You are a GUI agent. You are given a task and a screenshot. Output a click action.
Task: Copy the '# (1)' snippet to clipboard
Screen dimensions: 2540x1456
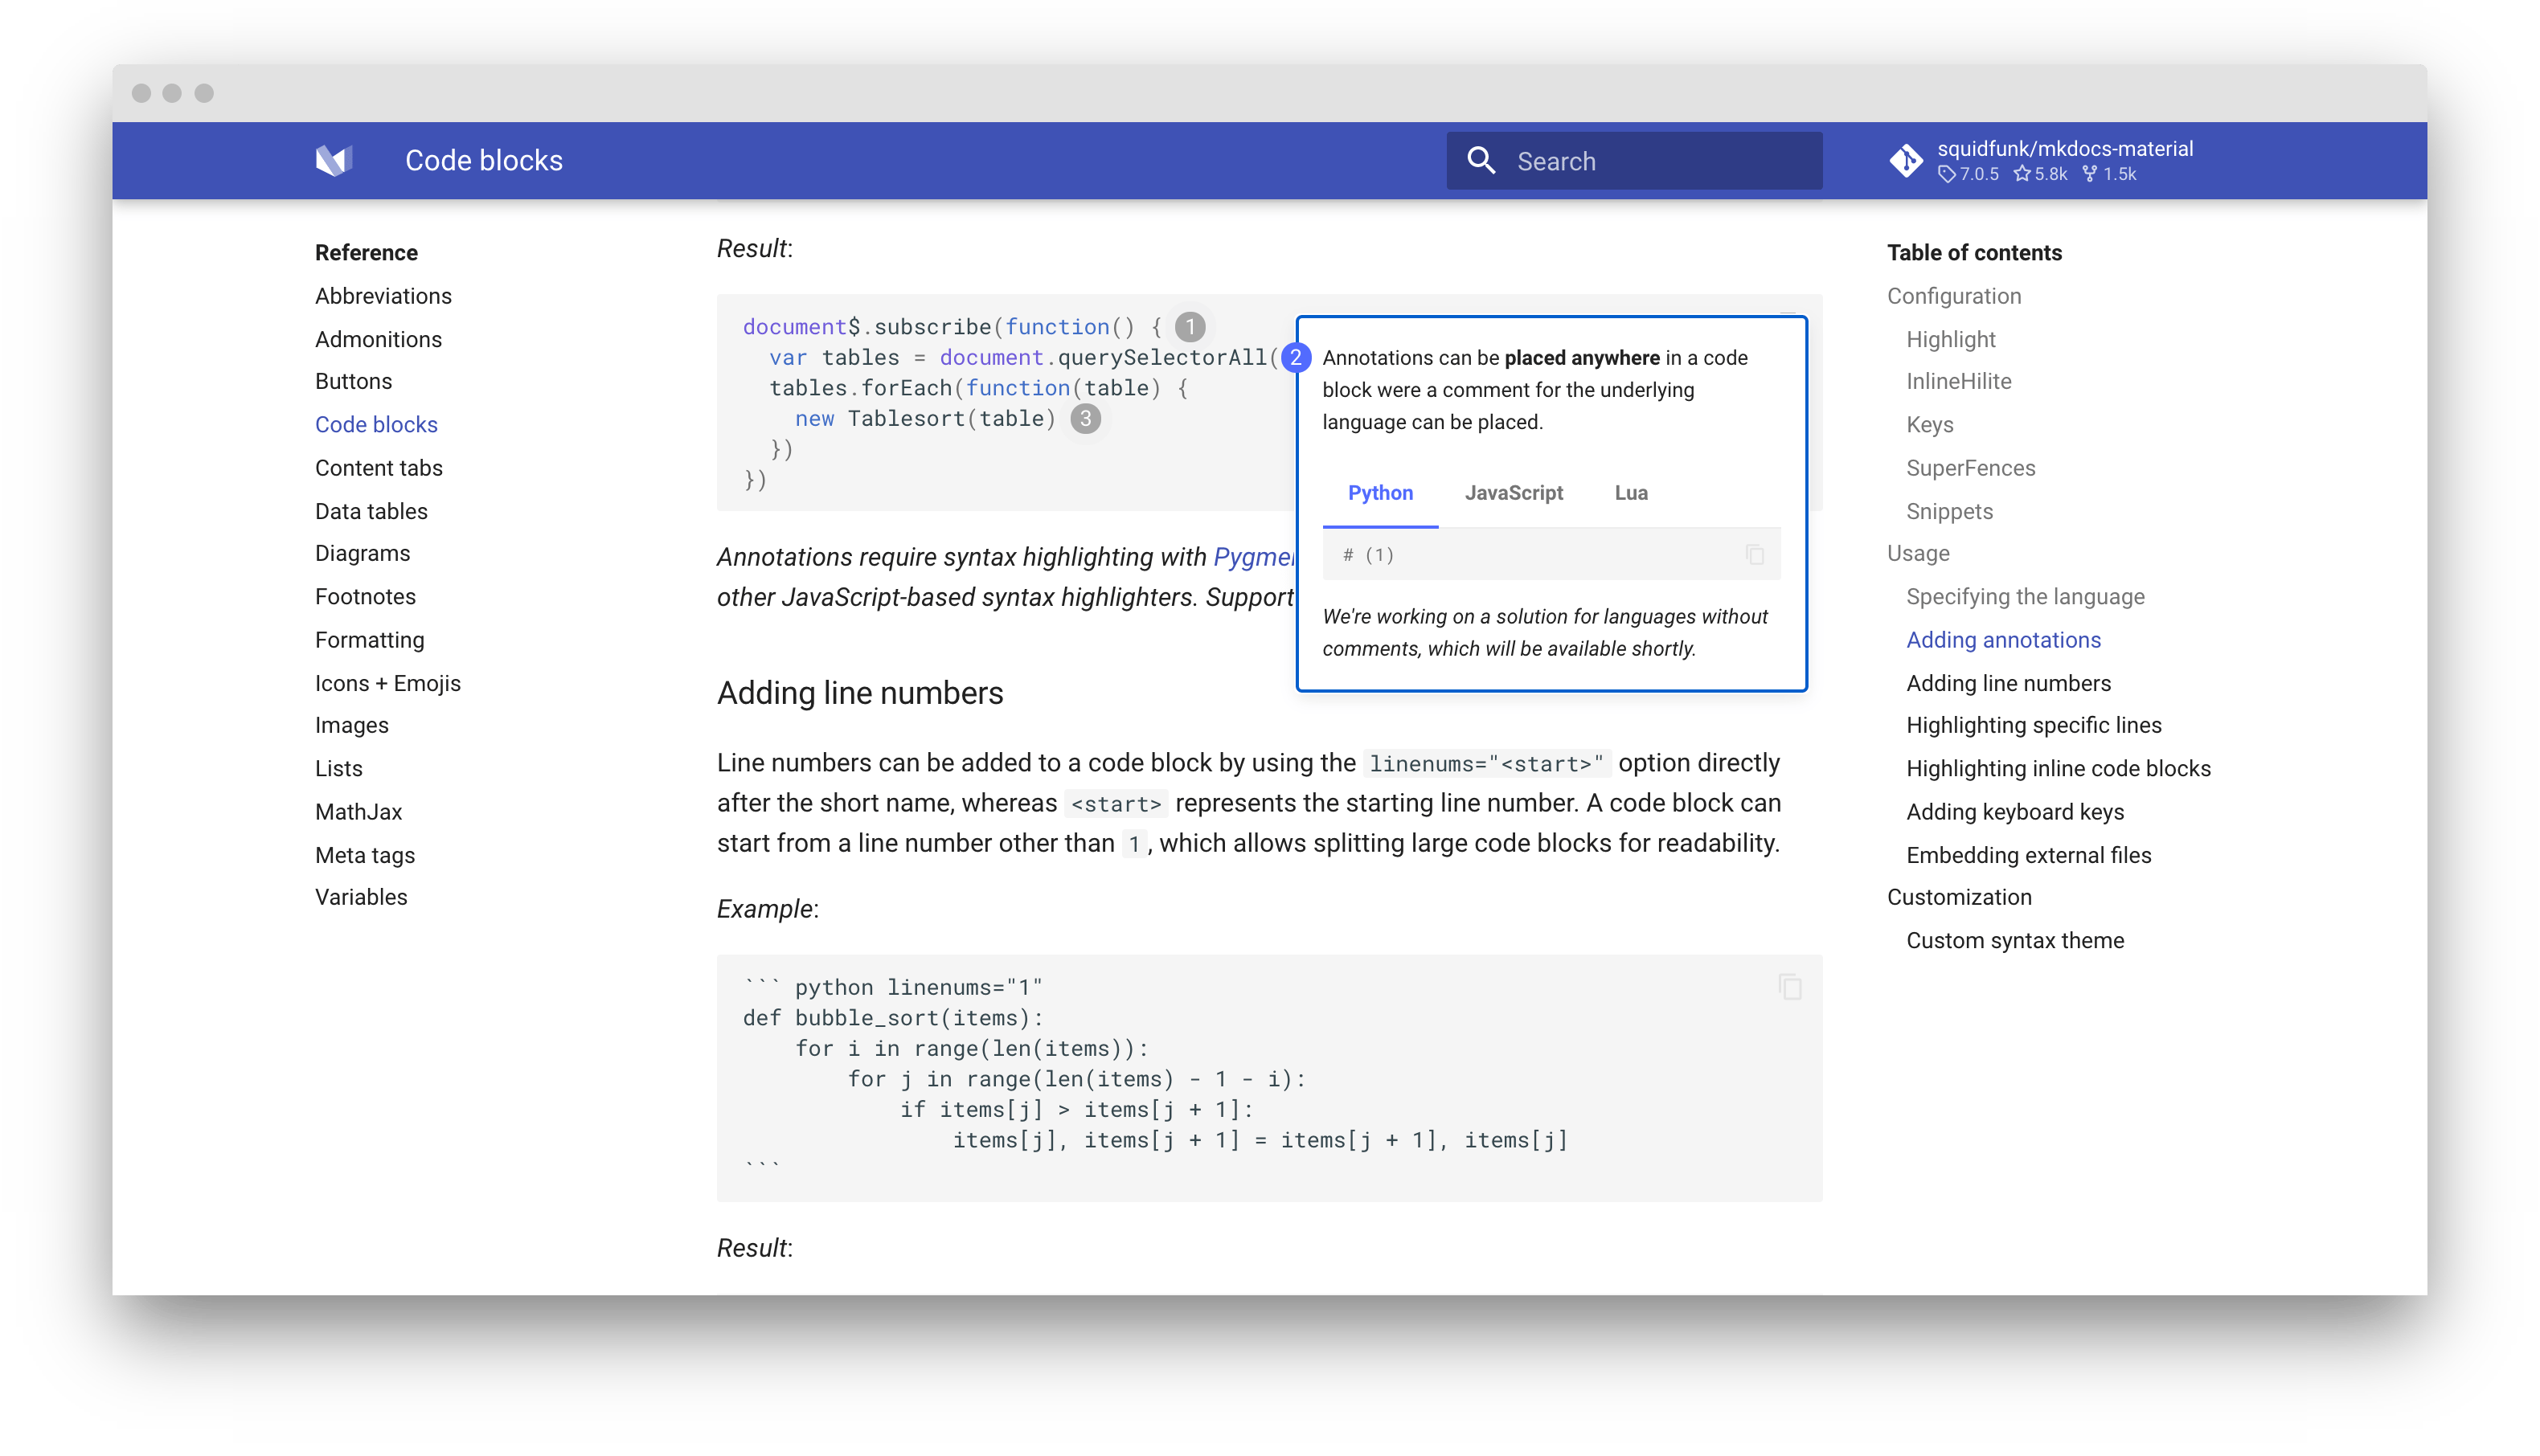(x=1754, y=554)
